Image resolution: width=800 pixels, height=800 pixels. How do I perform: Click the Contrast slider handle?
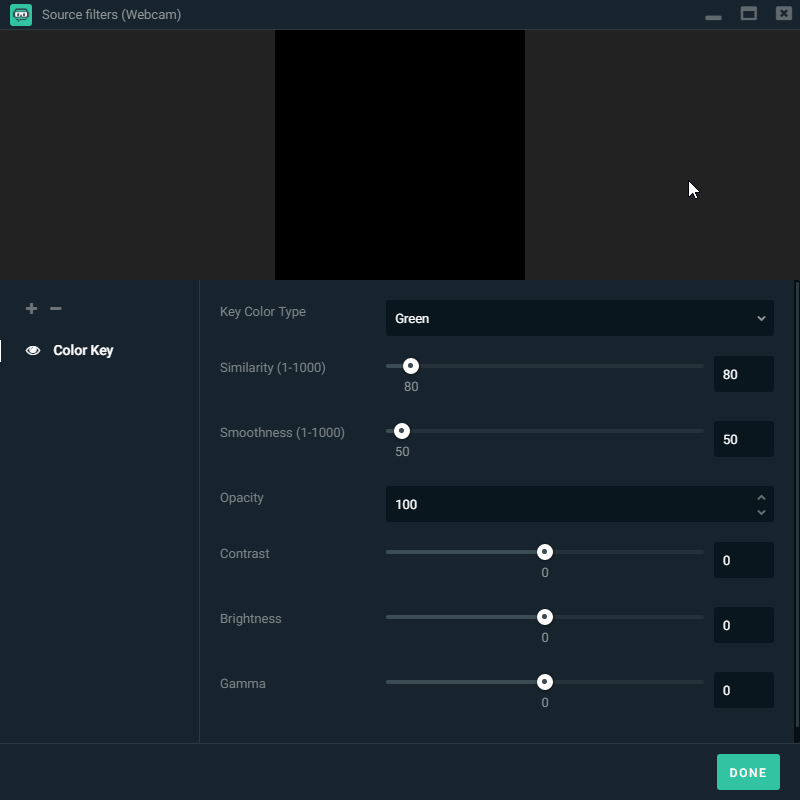click(545, 552)
